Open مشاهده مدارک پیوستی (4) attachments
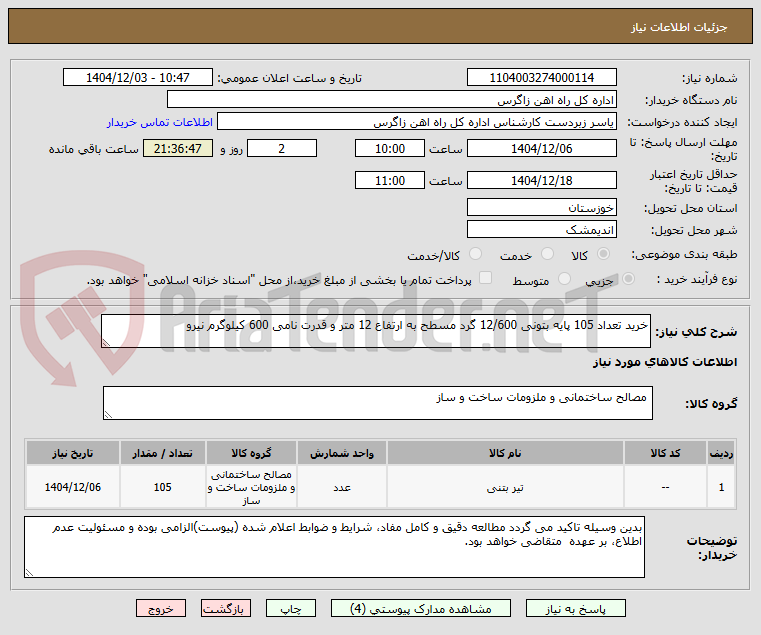The width and height of the screenshot is (761, 635). [420, 608]
